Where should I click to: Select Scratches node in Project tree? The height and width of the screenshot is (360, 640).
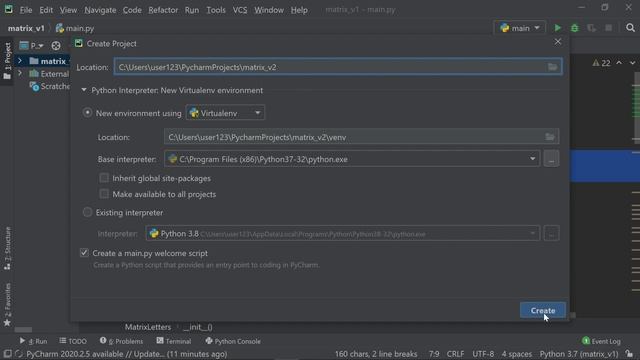[x=50, y=86]
